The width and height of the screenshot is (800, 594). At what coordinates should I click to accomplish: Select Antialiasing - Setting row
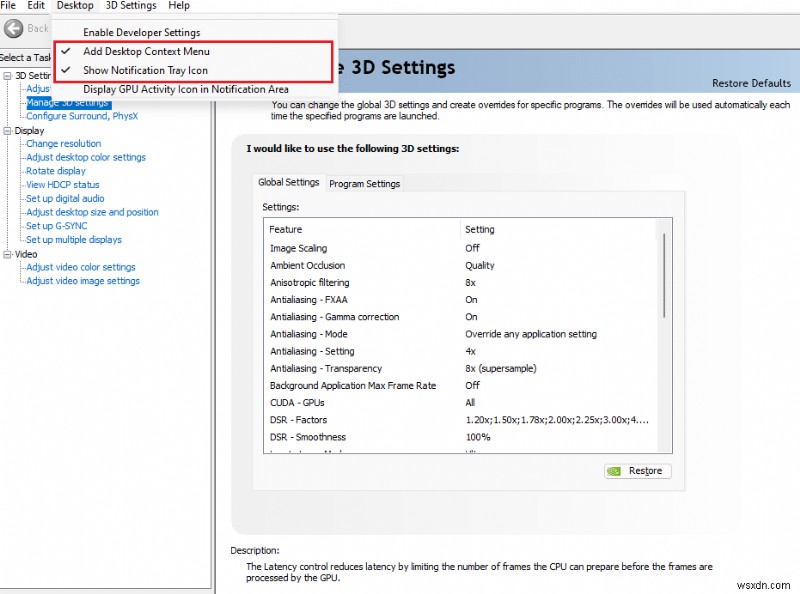pyautogui.click(x=459, y=351)
